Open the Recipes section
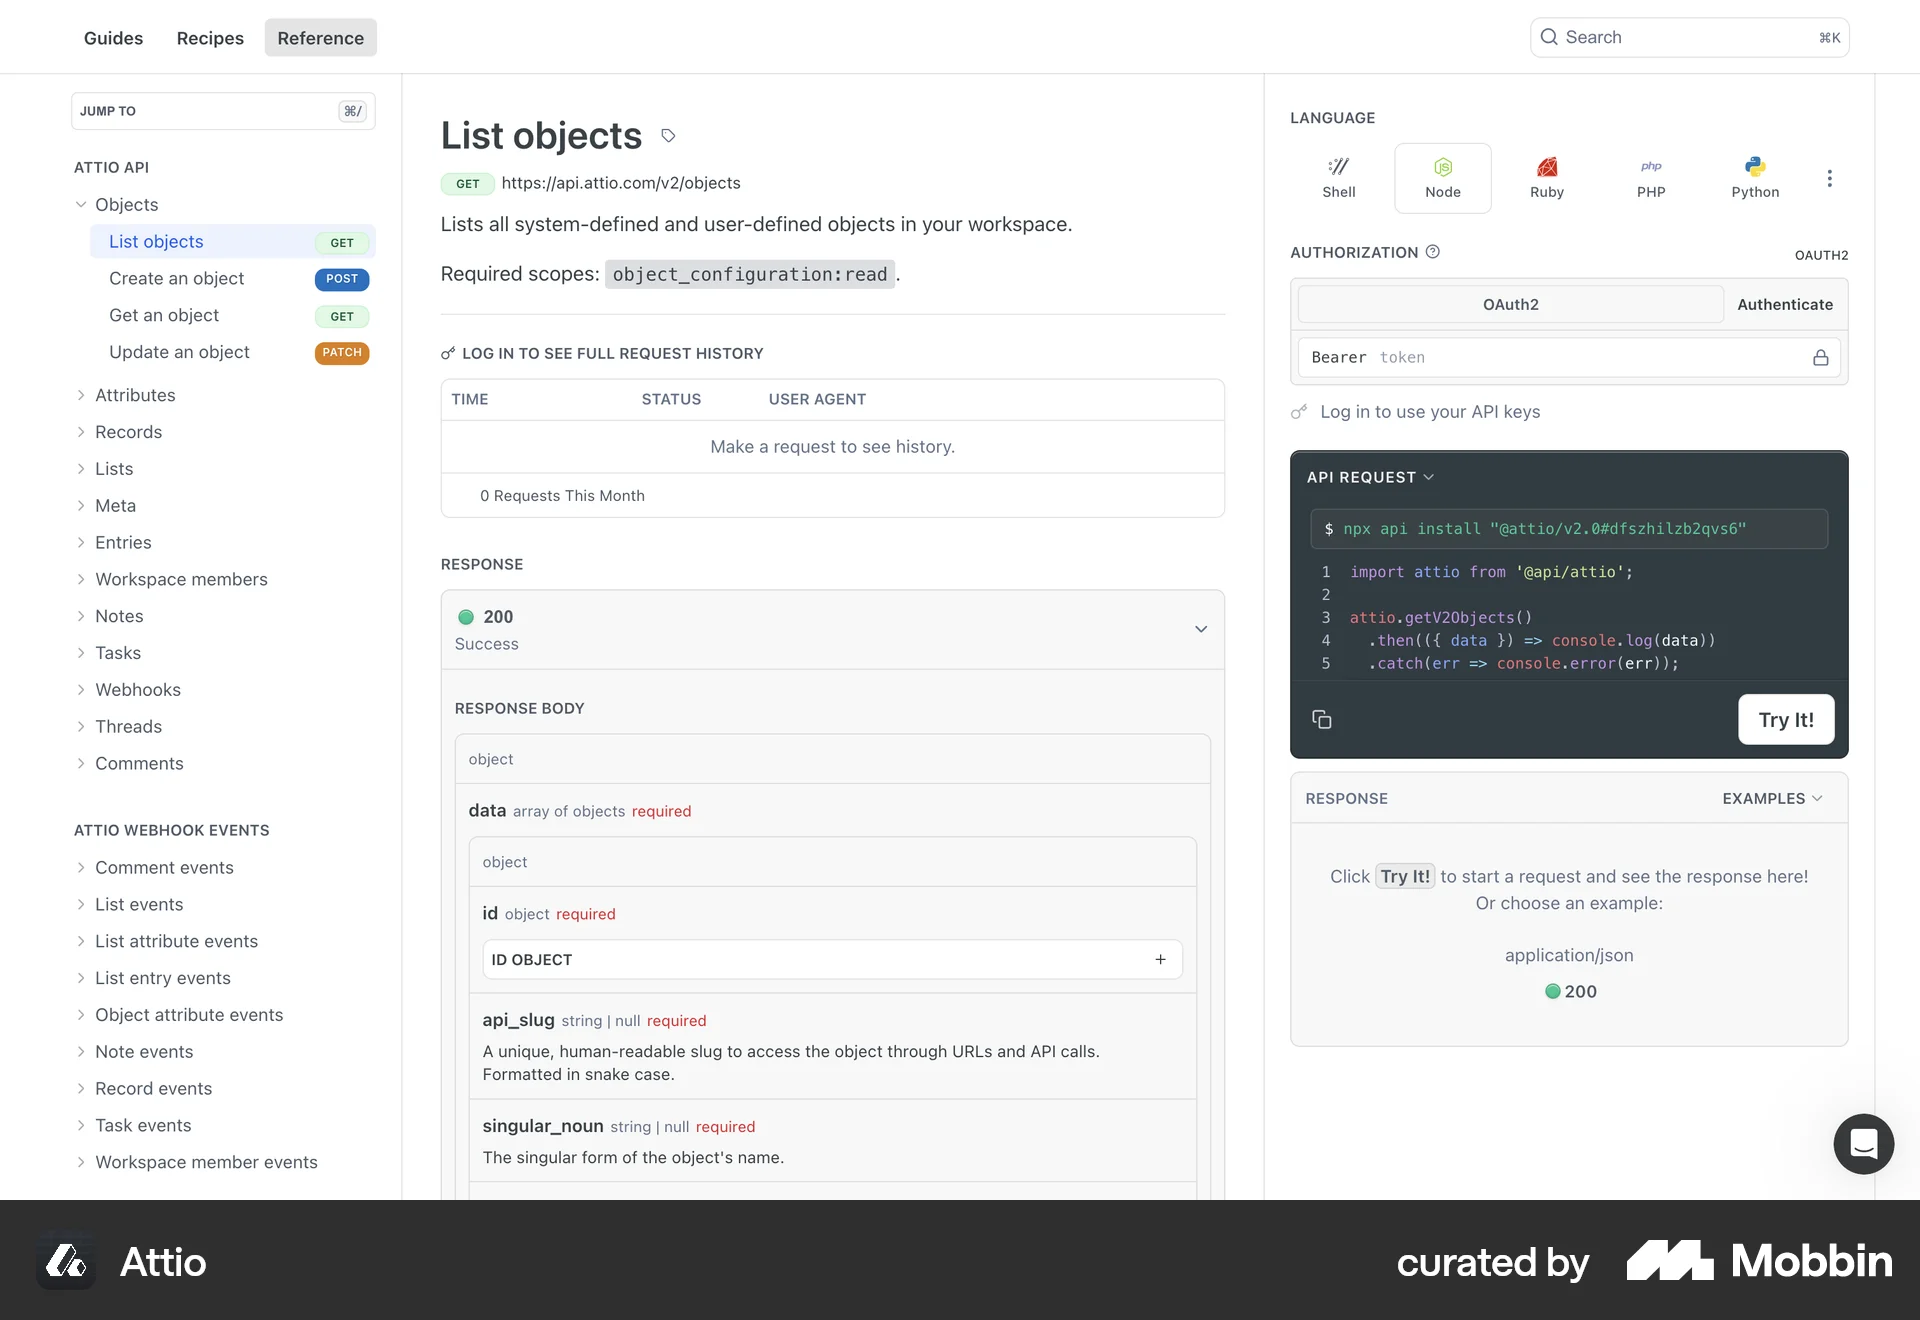Viewport: 1920px width, 1320px height. click(x=209, y=37)
